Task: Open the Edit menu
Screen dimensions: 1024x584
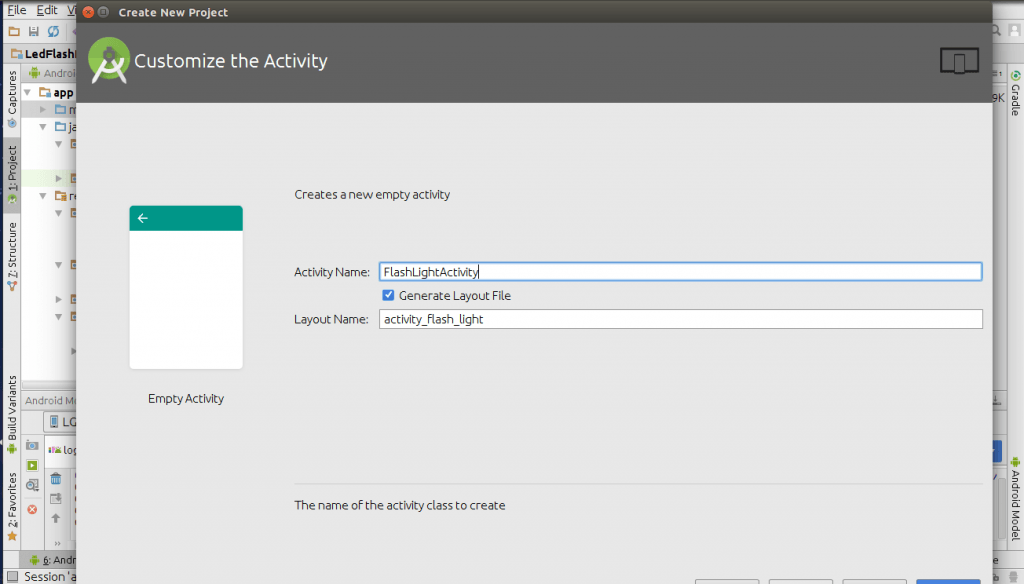Action: click(x=46, y=10)
